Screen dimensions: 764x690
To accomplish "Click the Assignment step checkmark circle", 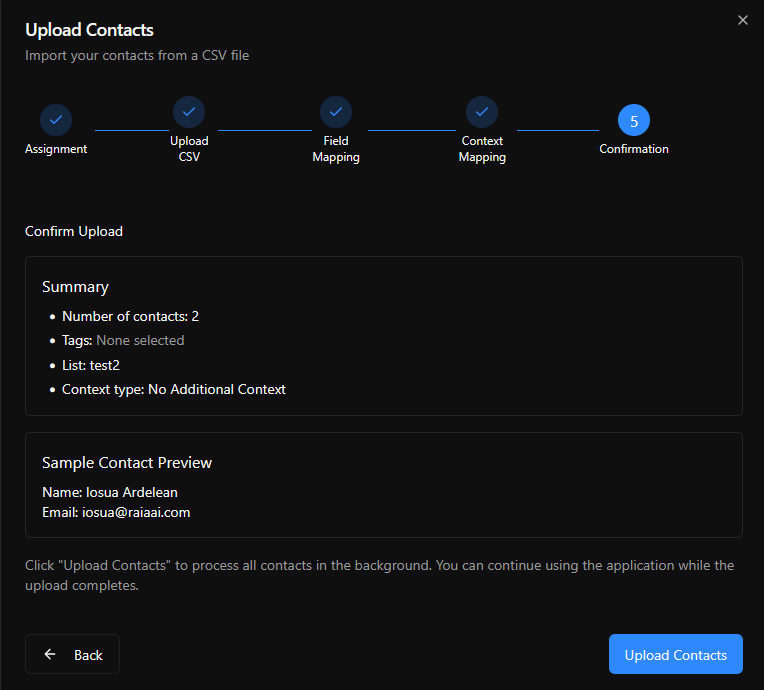I will coord(56,120).
